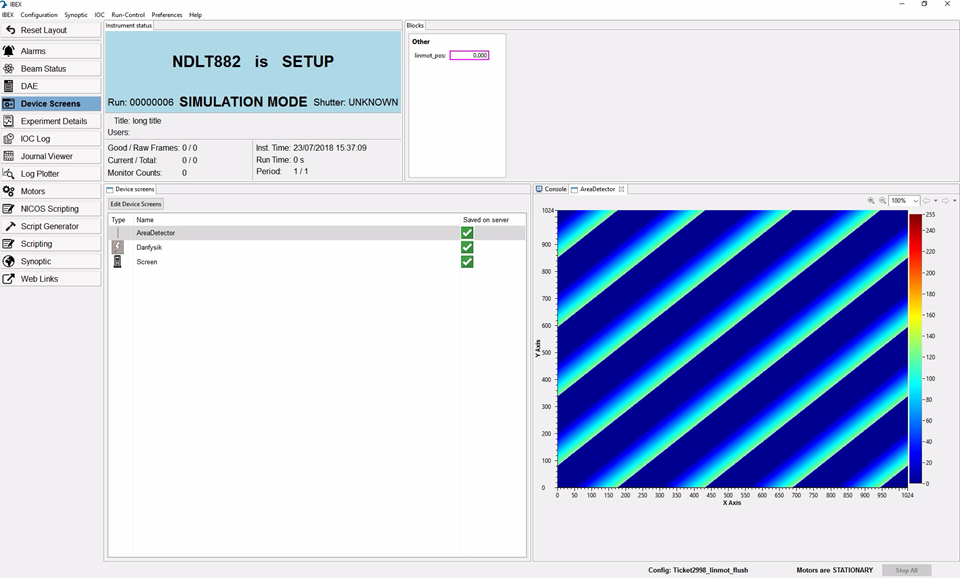This screenshot has height=578, width=960.
Task: Open Motors gears icon
Action: click(x=9, y=191)
